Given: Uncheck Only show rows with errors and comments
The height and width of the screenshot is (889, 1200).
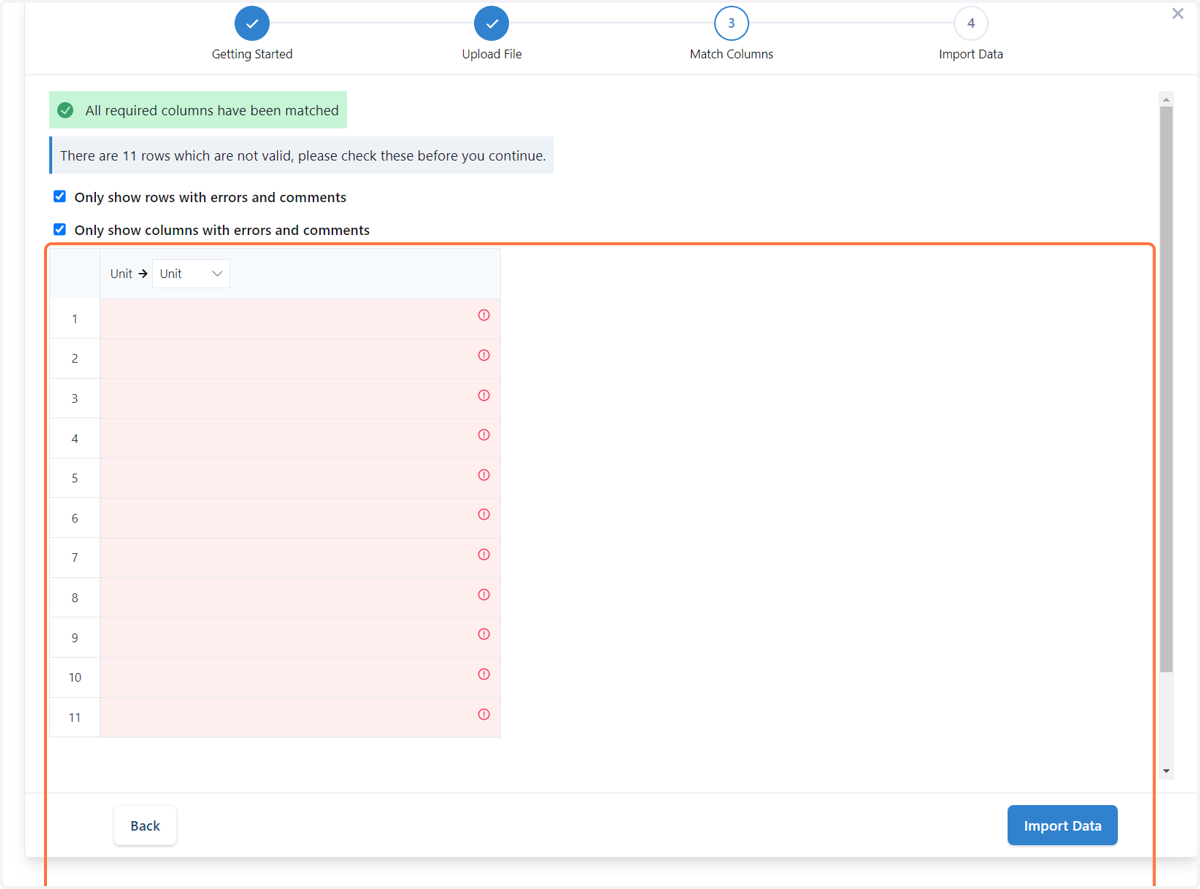Looking at the screenshot, I should [x=60, y=197].
